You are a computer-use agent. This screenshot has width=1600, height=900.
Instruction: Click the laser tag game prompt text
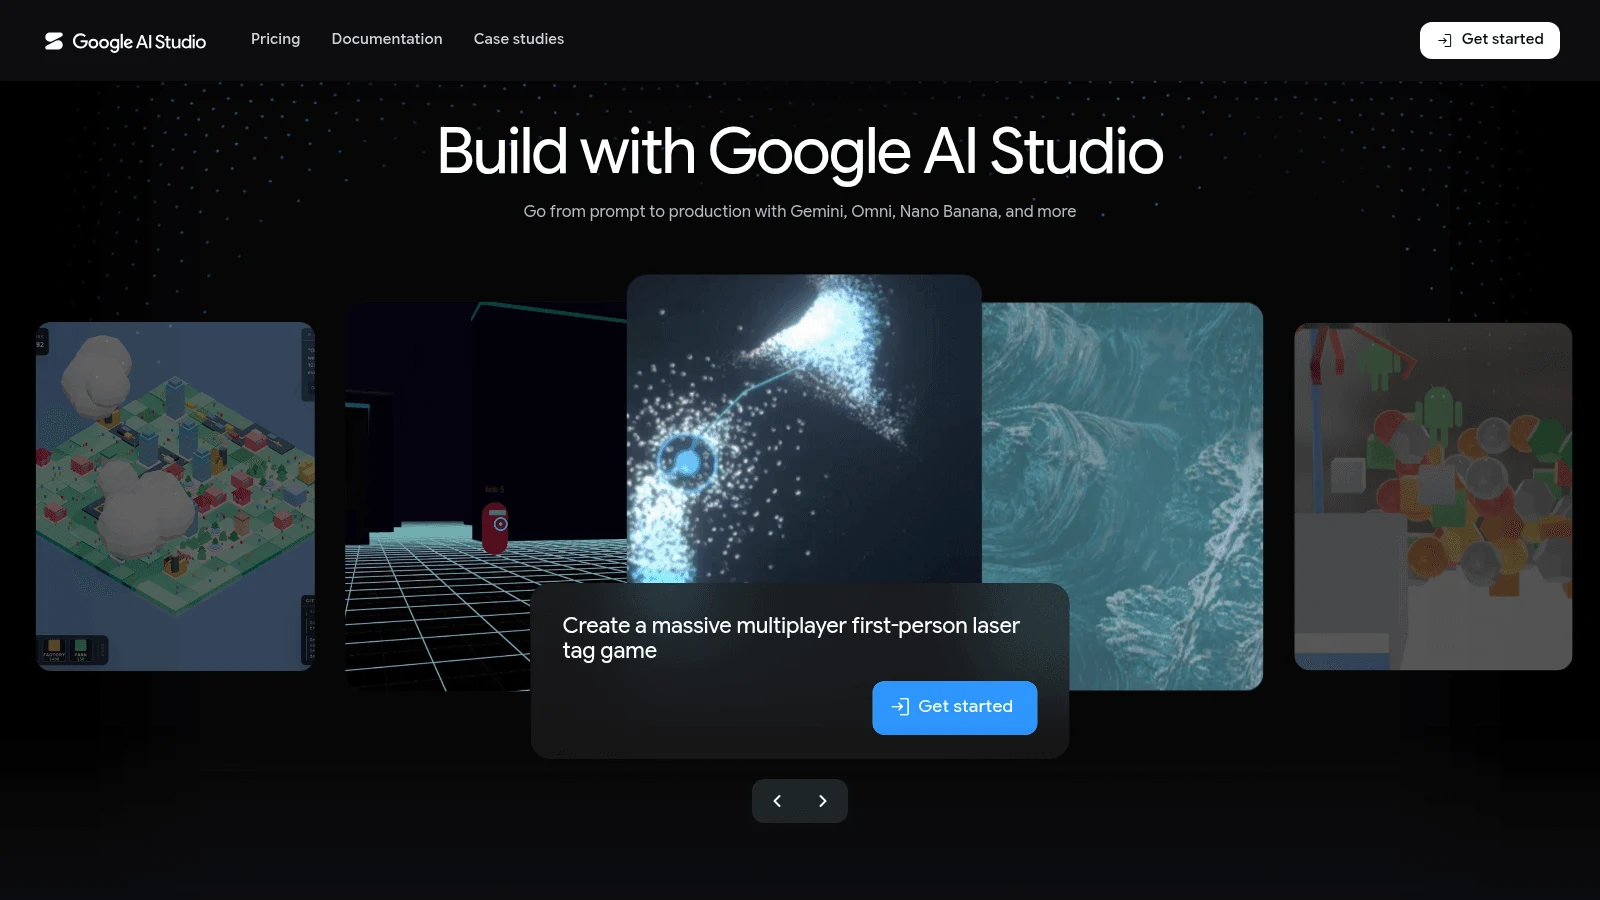791,638
